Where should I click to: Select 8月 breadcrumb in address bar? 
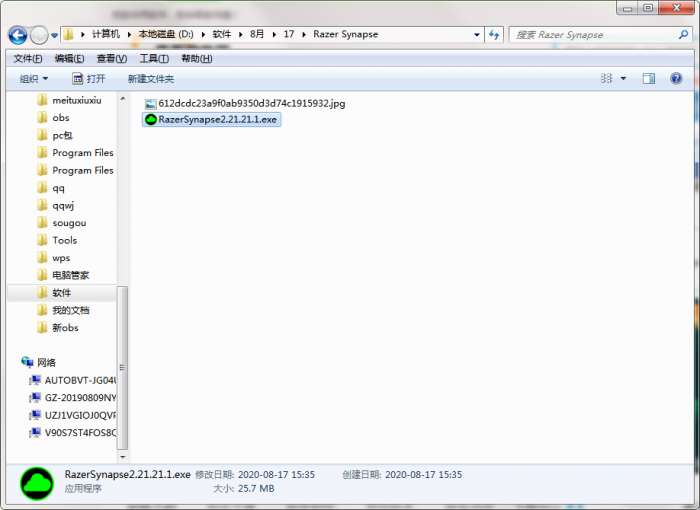coord(257,34)
